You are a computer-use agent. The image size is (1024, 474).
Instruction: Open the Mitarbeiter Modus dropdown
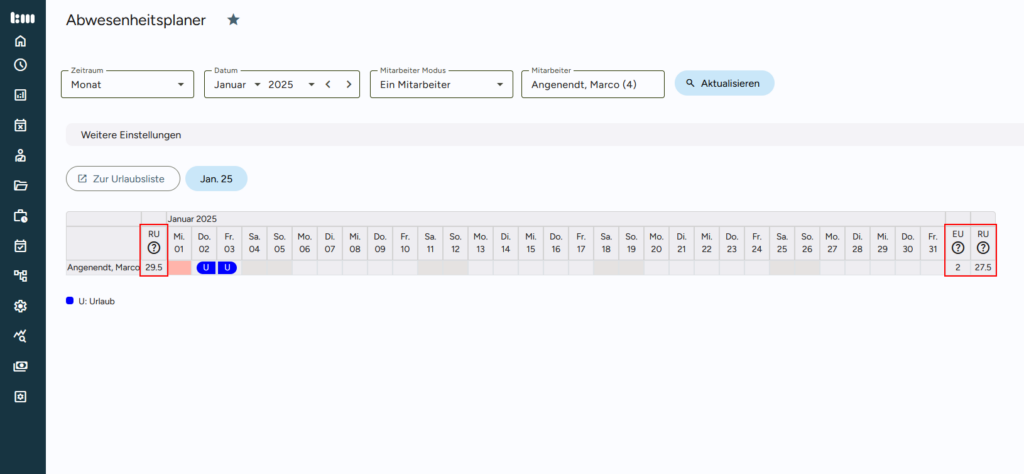(x=443, y=85)
